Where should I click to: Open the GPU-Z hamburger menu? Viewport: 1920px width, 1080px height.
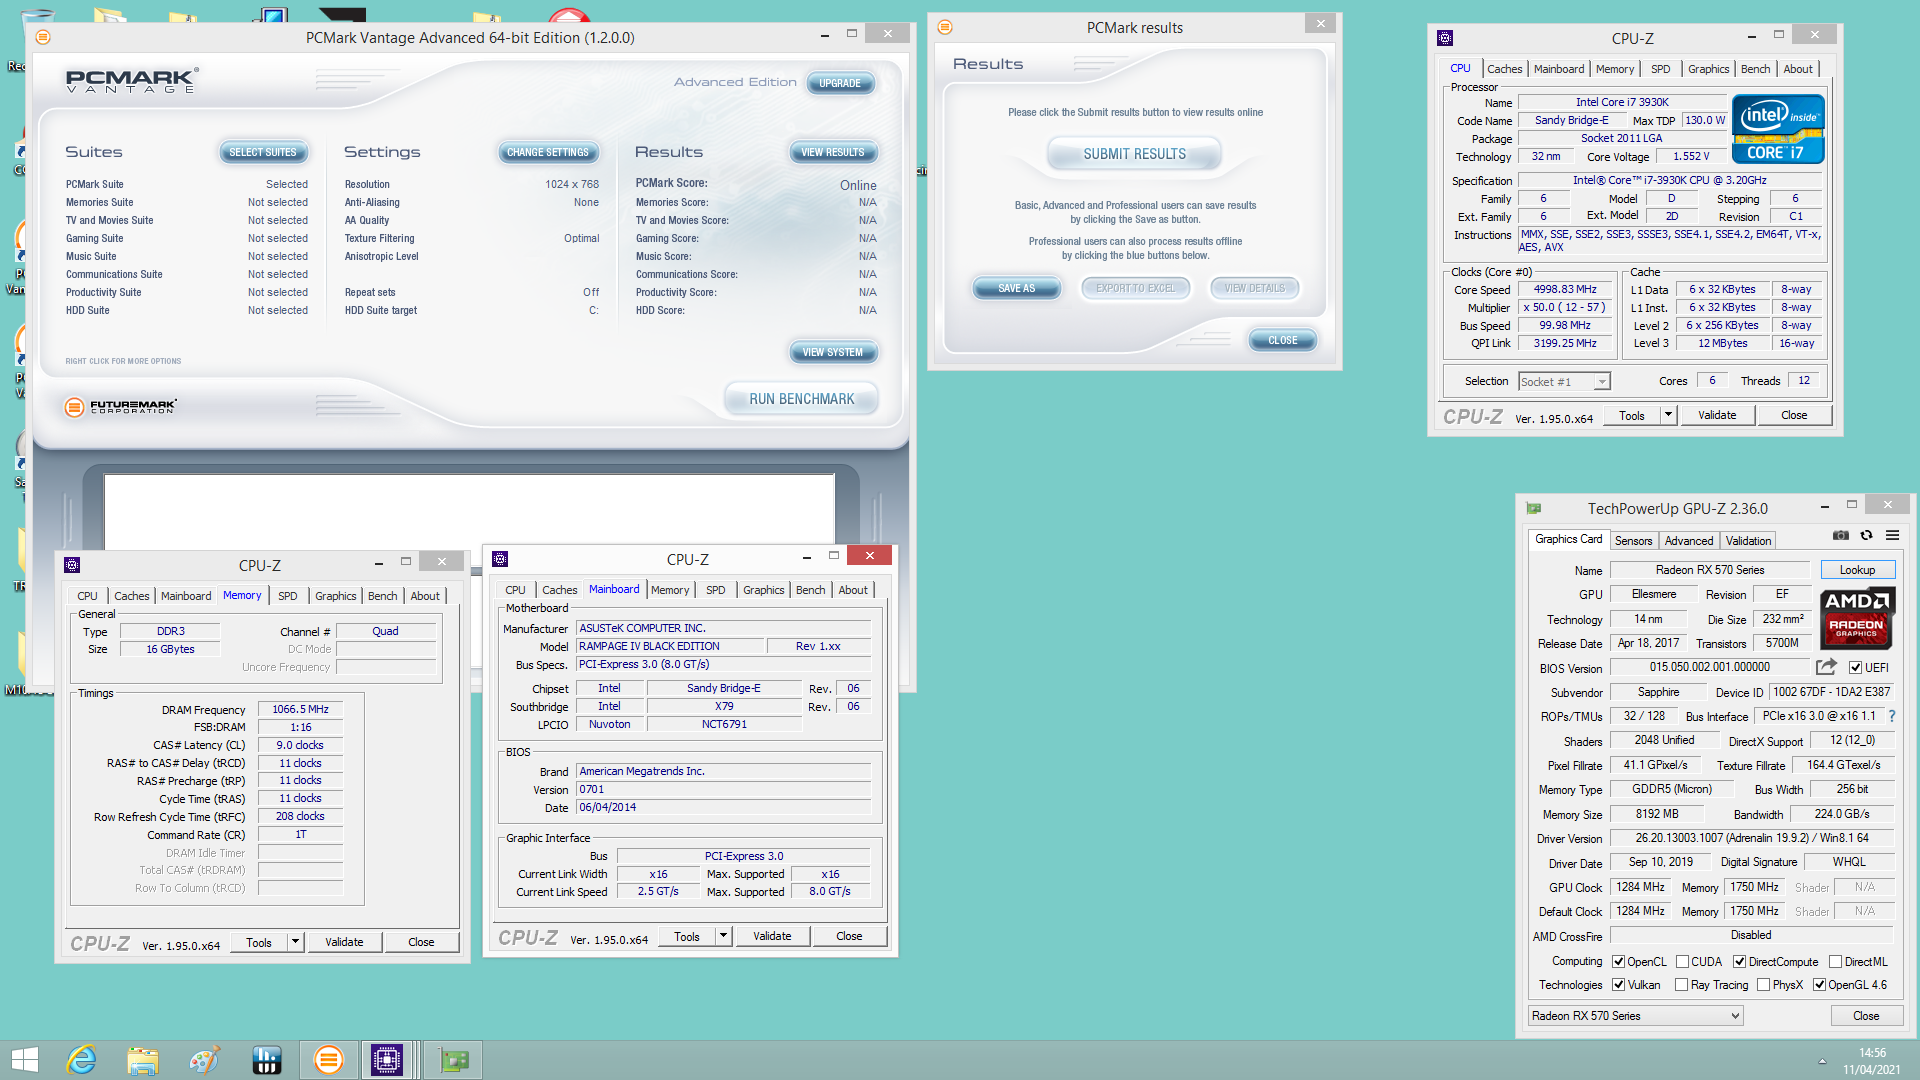1892,536
